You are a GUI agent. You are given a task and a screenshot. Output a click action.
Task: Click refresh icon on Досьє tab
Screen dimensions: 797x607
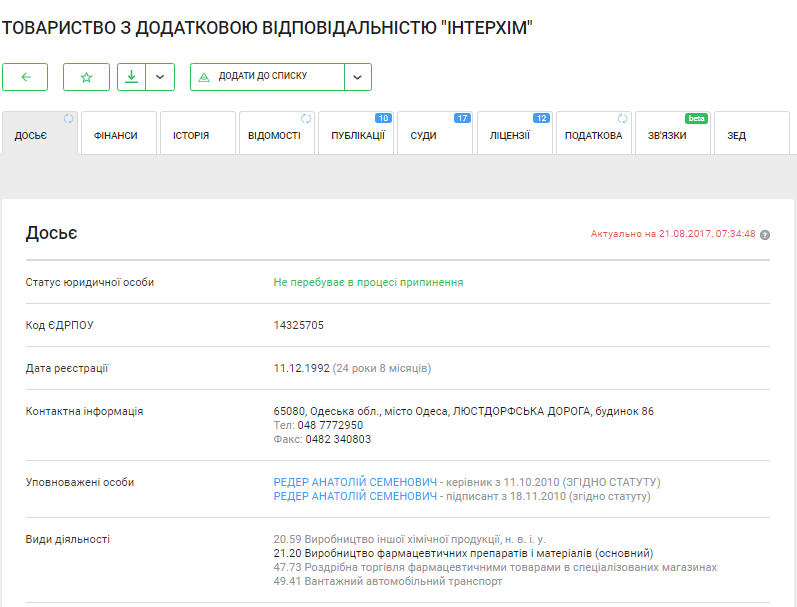(69, 119)
